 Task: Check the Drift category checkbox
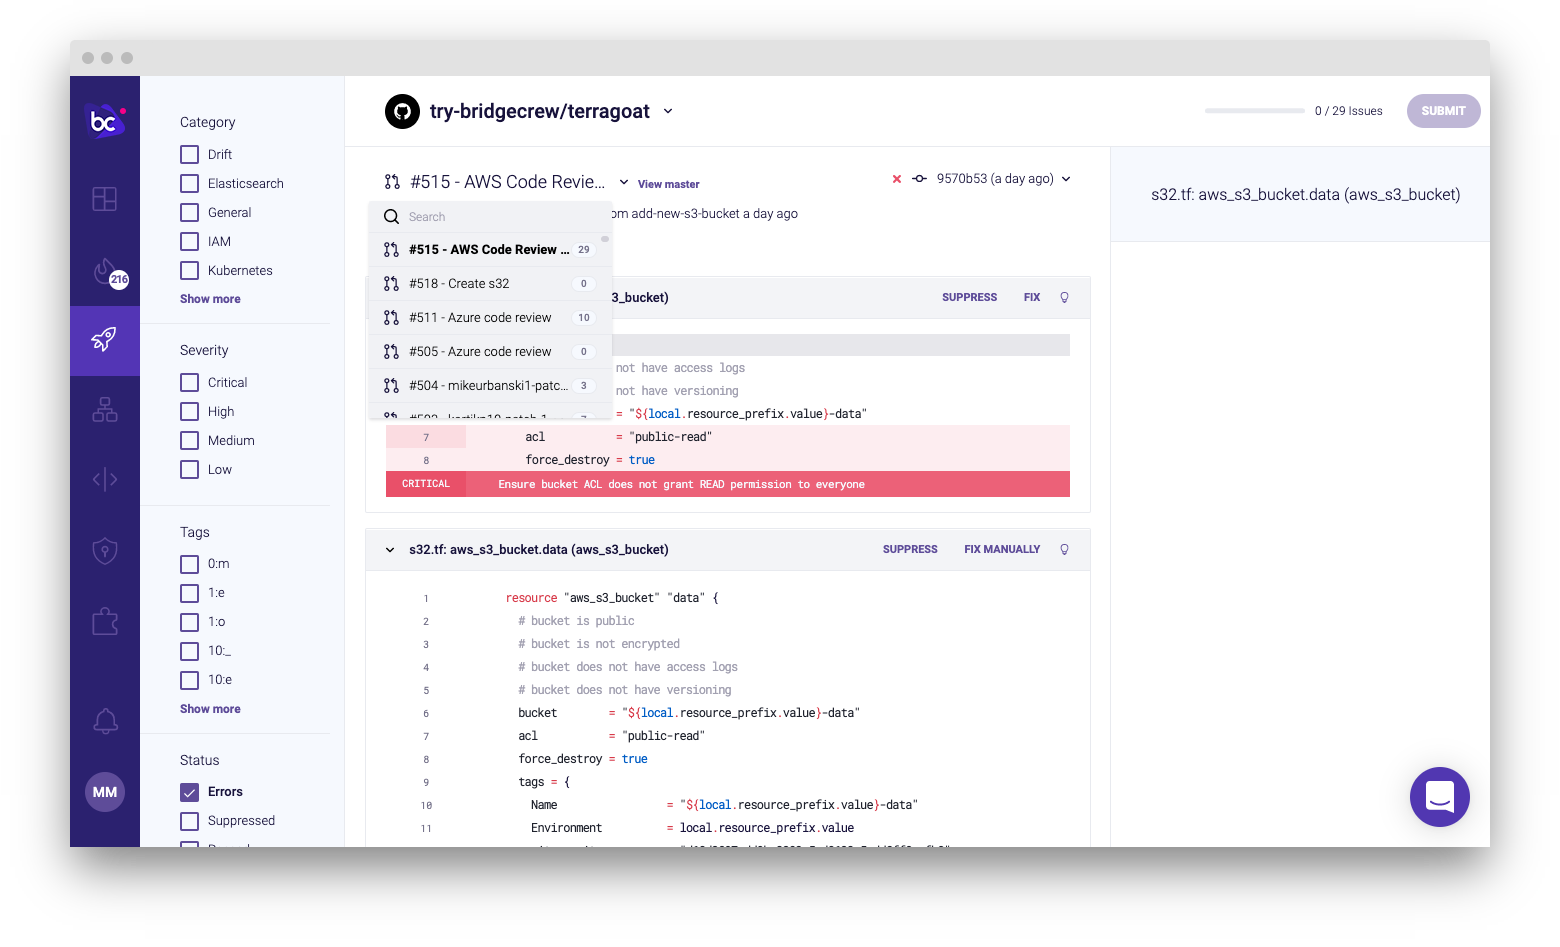tap(189, 154)
